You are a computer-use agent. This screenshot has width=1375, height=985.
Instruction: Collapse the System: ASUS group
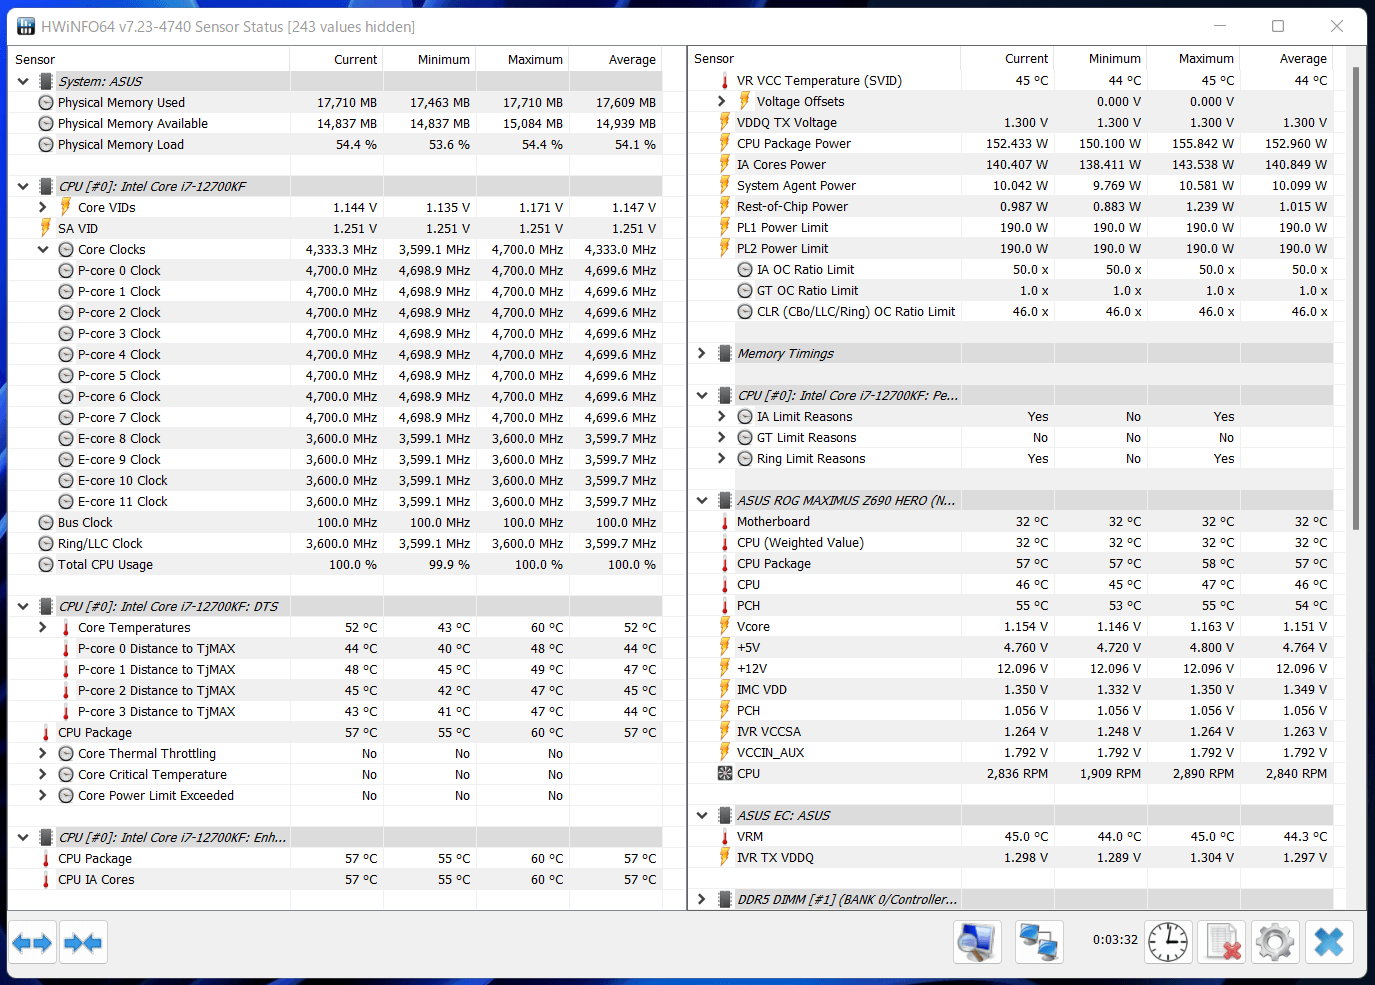pos(23,82)
